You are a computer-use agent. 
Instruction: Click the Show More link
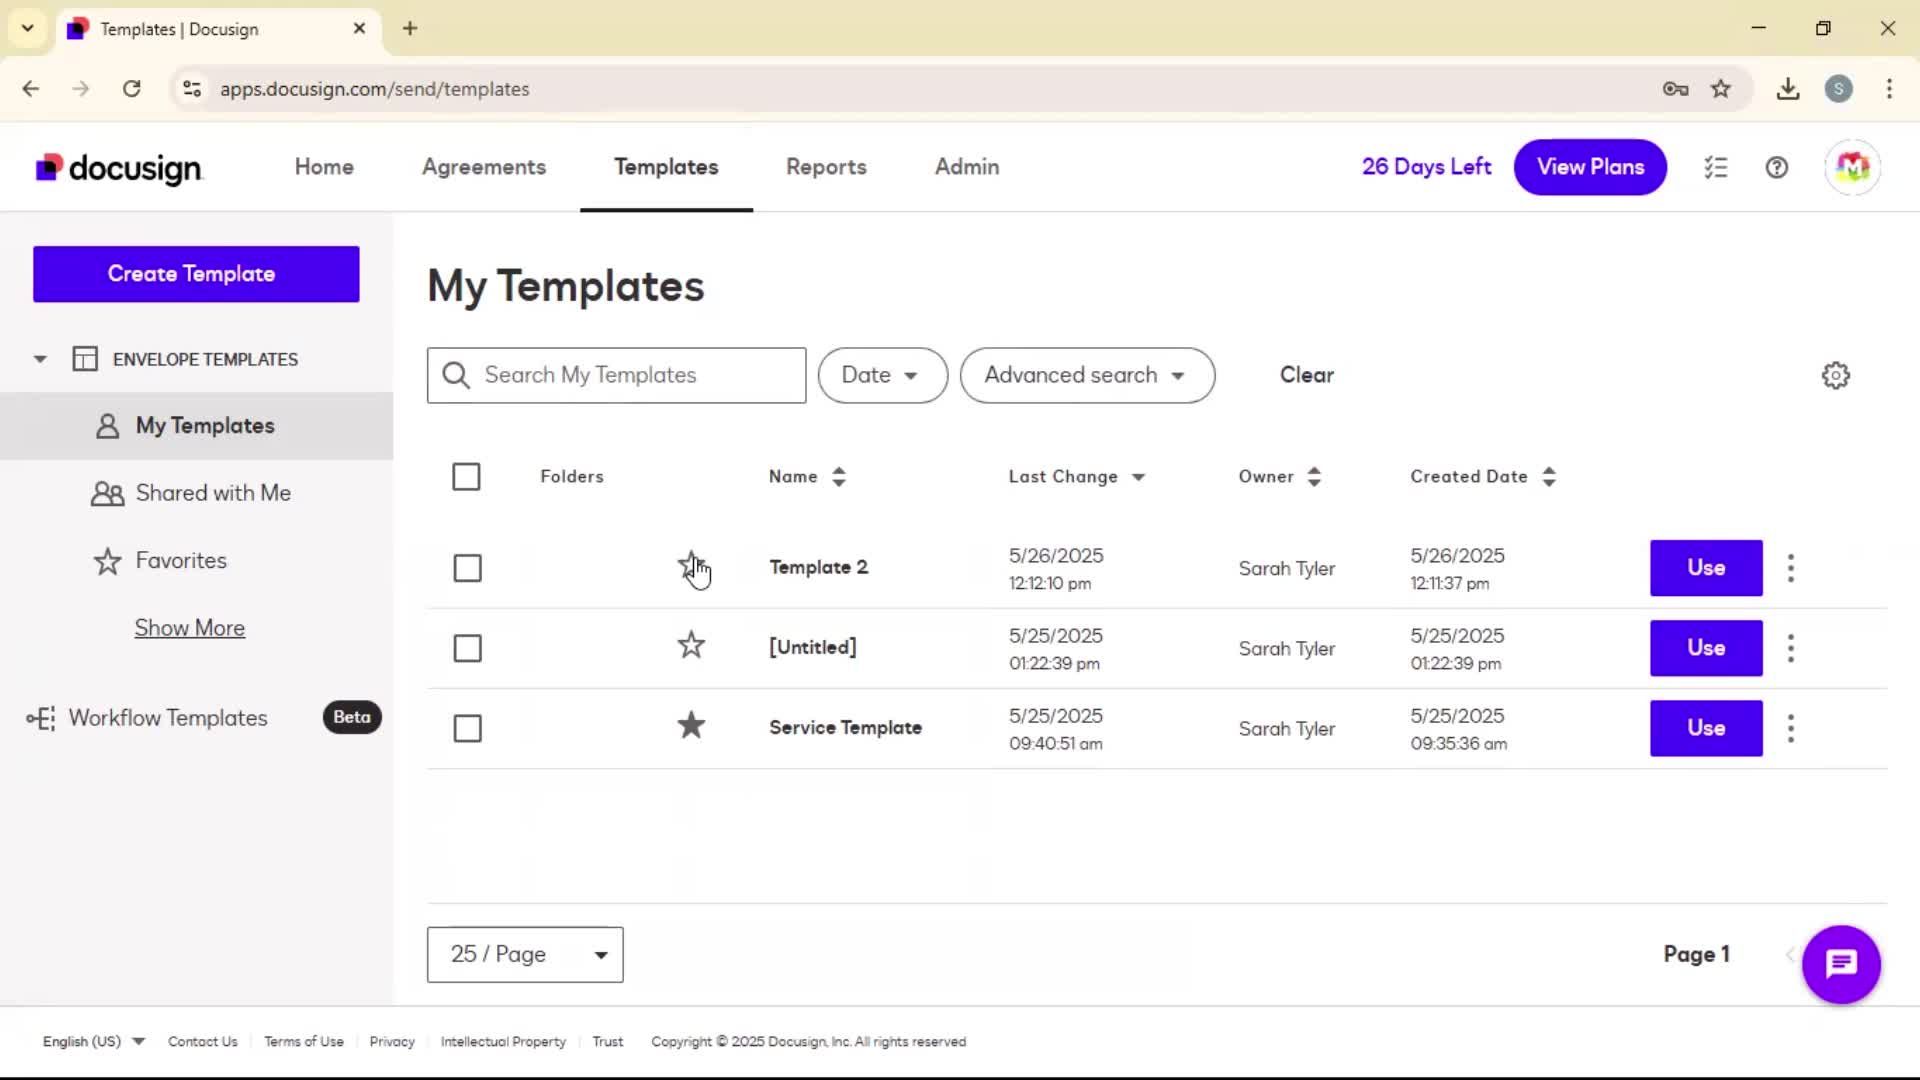click(190, 628)
